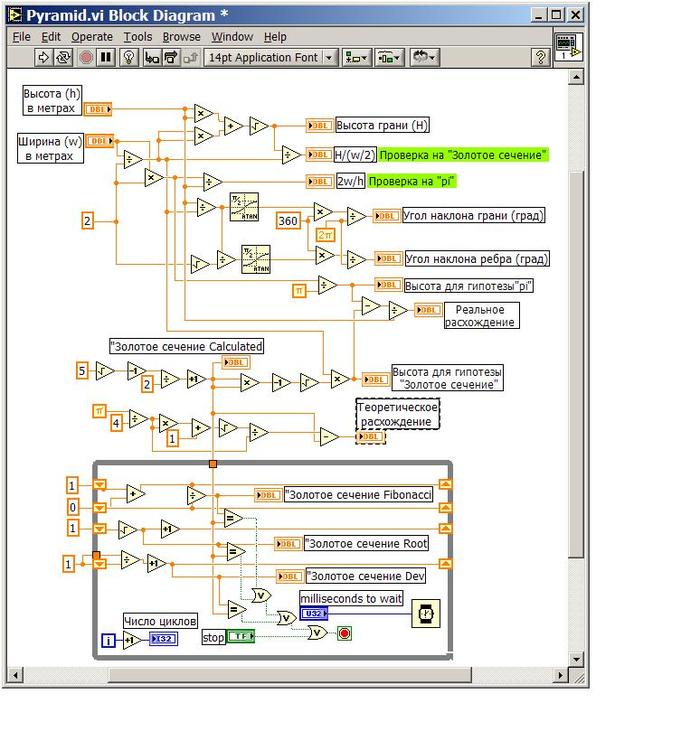Click the VI icon pane at top right
Image resolution: width=700 pixels, height=731 pixels.
coord(568,47)
